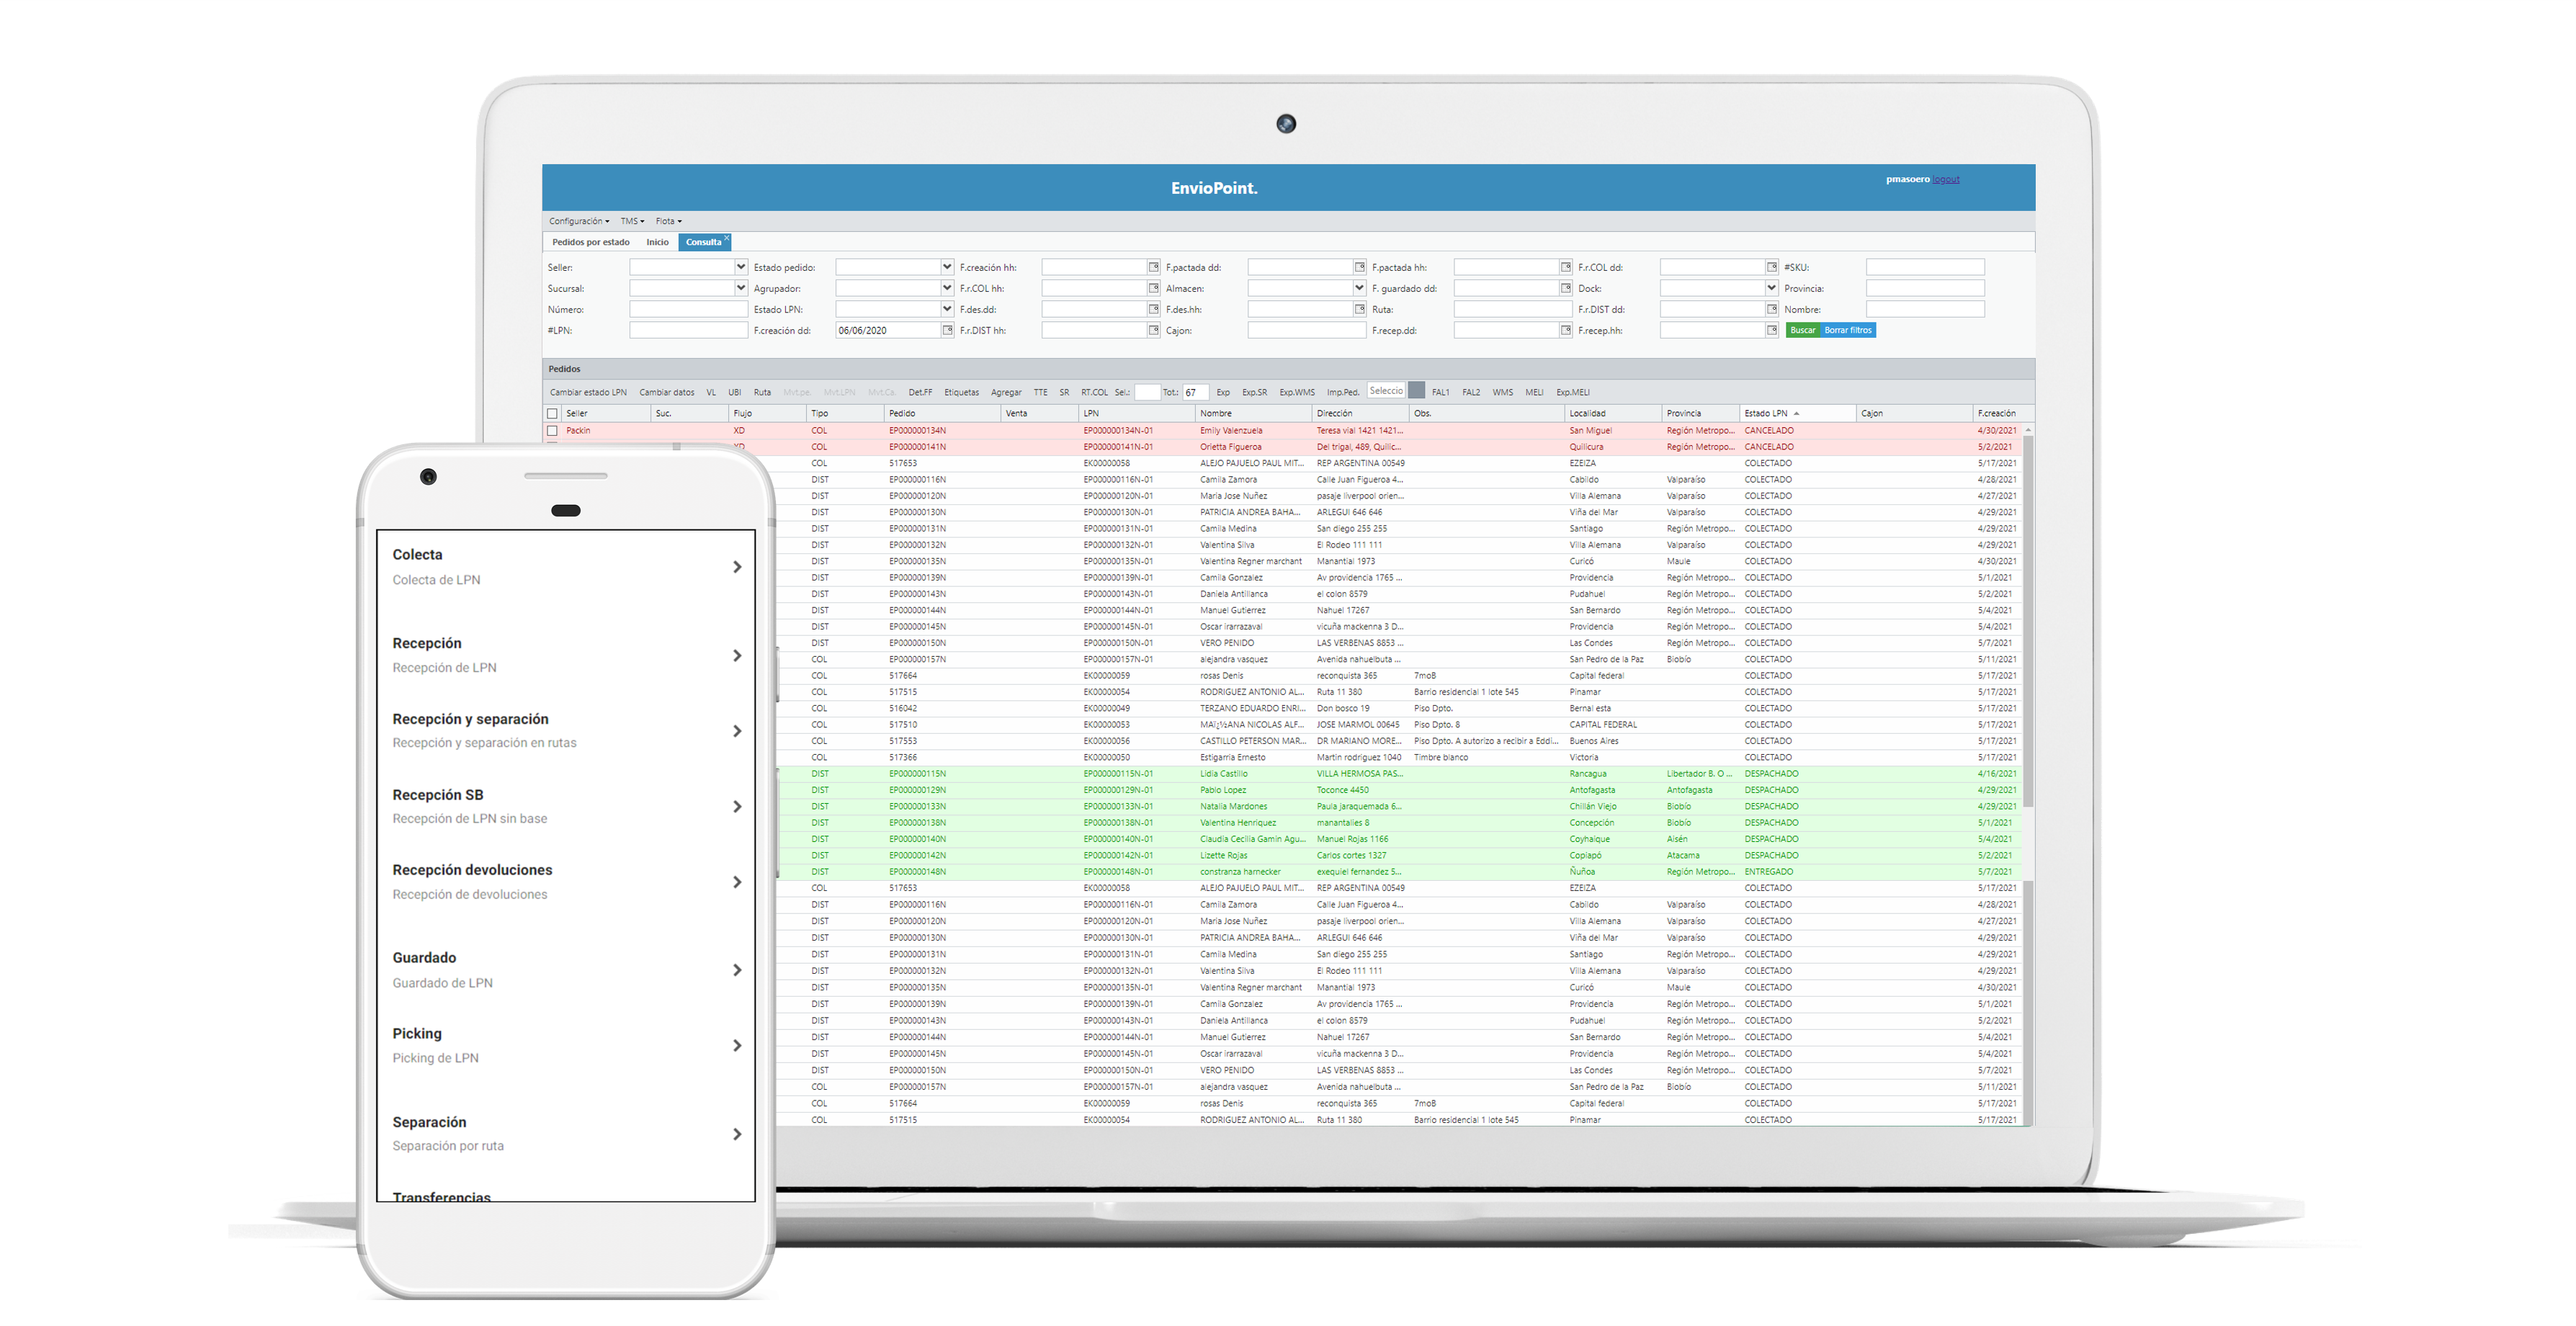
Task: Click sort arrow on Estado LPN column
Action: [1796, 413]
